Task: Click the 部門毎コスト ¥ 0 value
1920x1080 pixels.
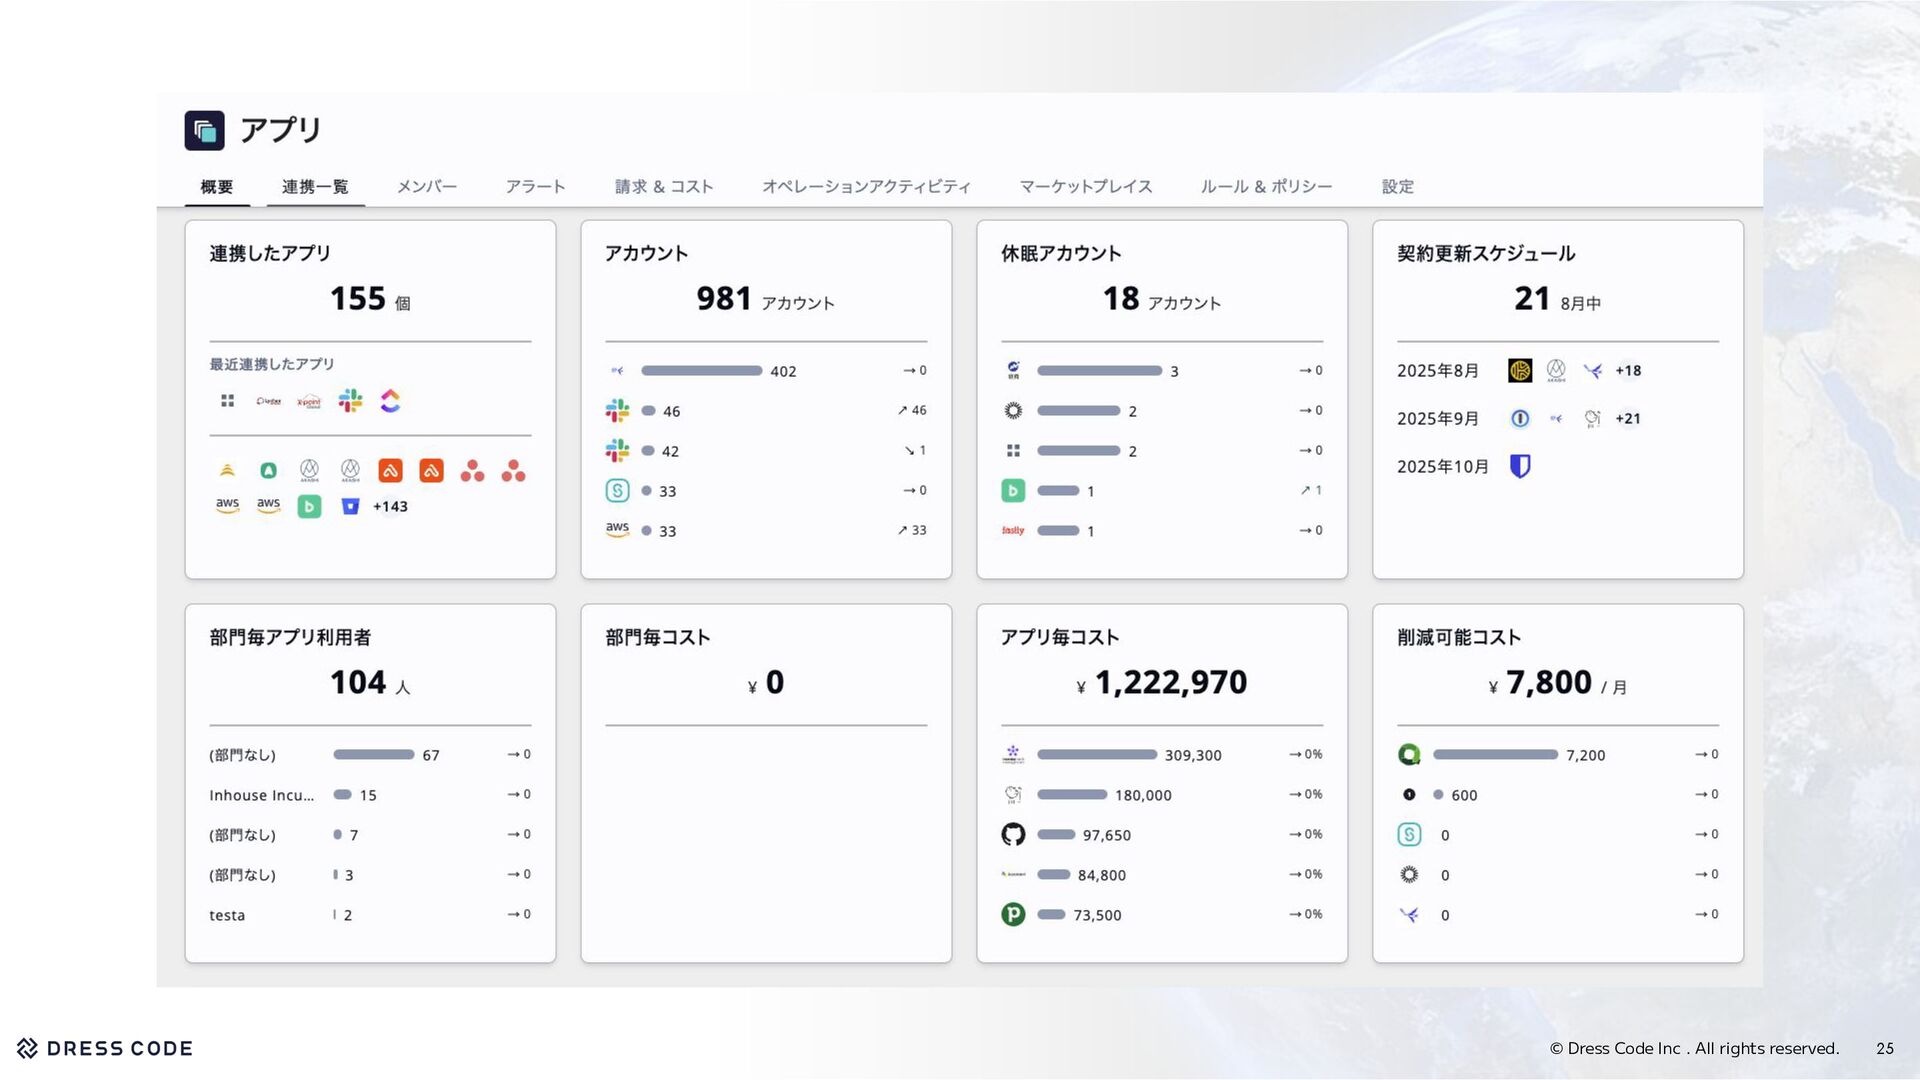Action: [x=766, y=683]
